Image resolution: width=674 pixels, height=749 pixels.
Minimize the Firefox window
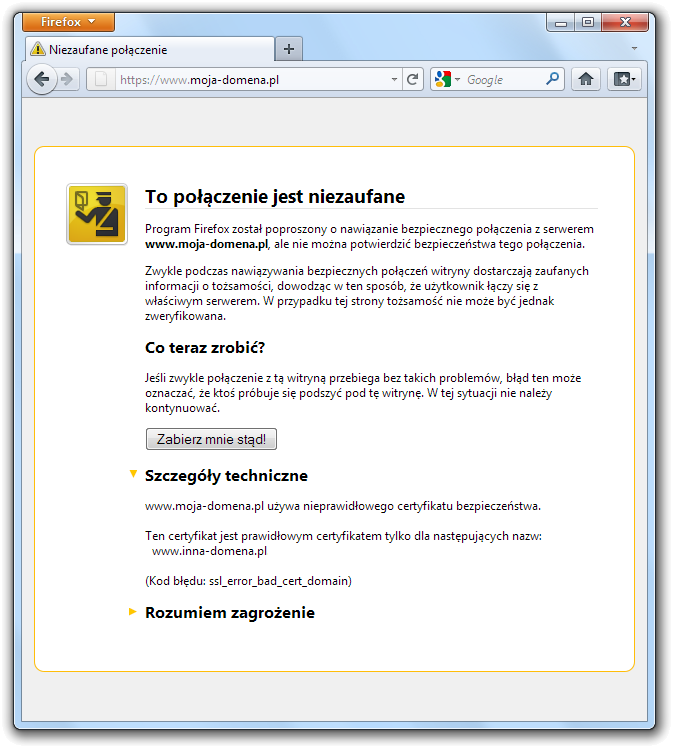click(x=561, y=22)
